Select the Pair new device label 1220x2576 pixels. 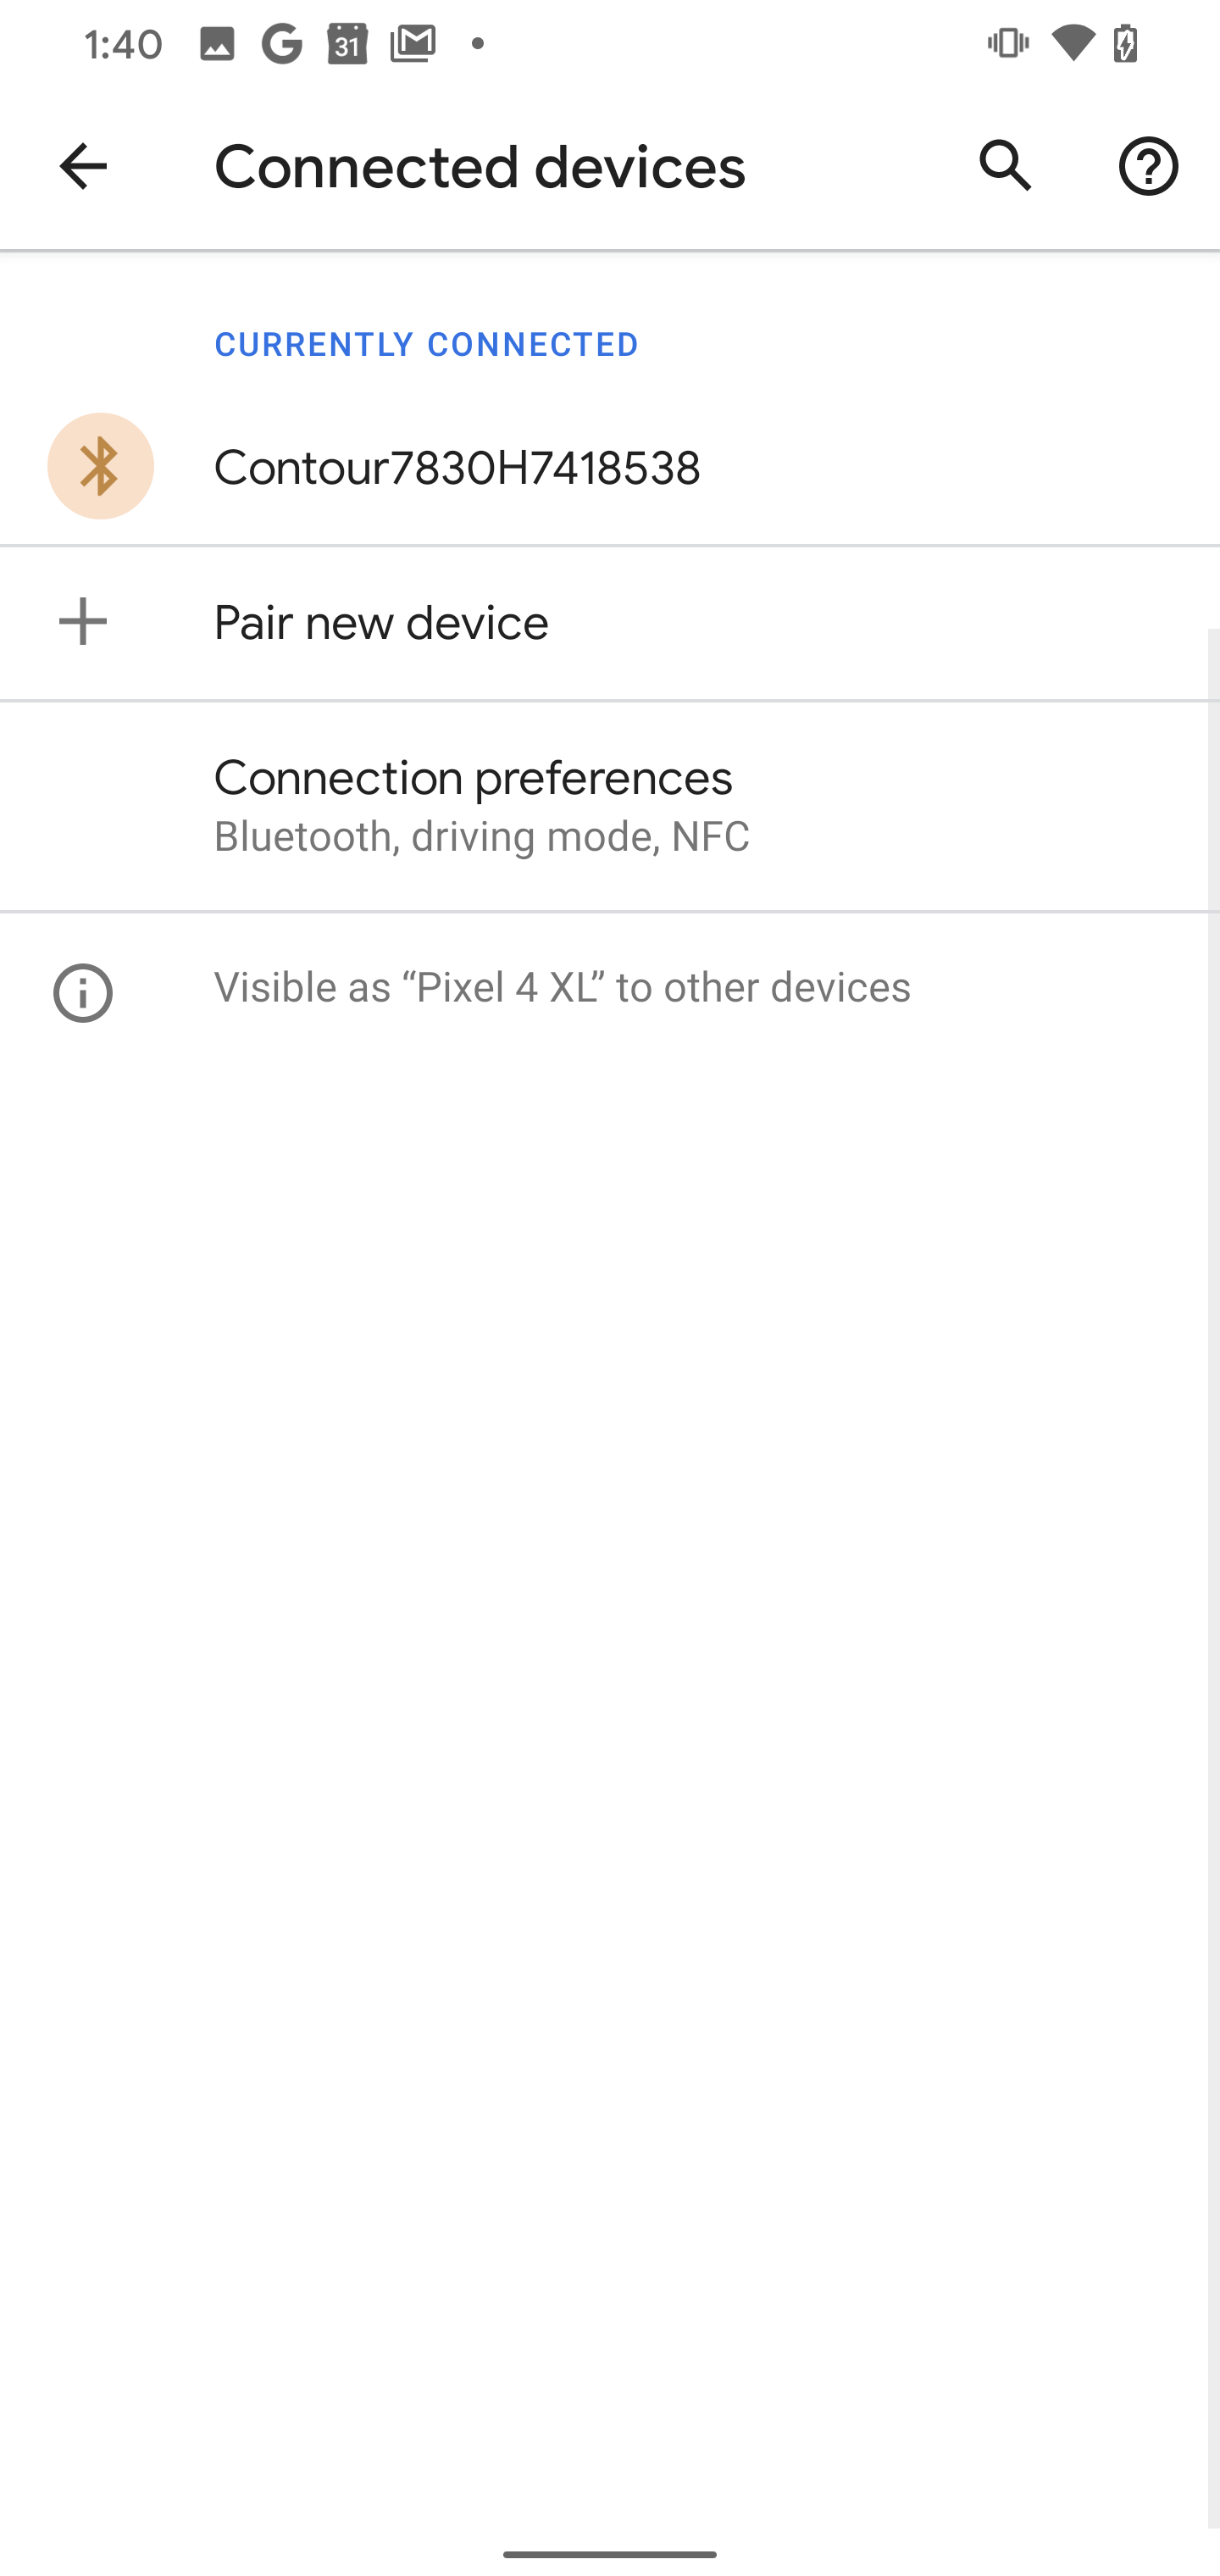[381, 623]
